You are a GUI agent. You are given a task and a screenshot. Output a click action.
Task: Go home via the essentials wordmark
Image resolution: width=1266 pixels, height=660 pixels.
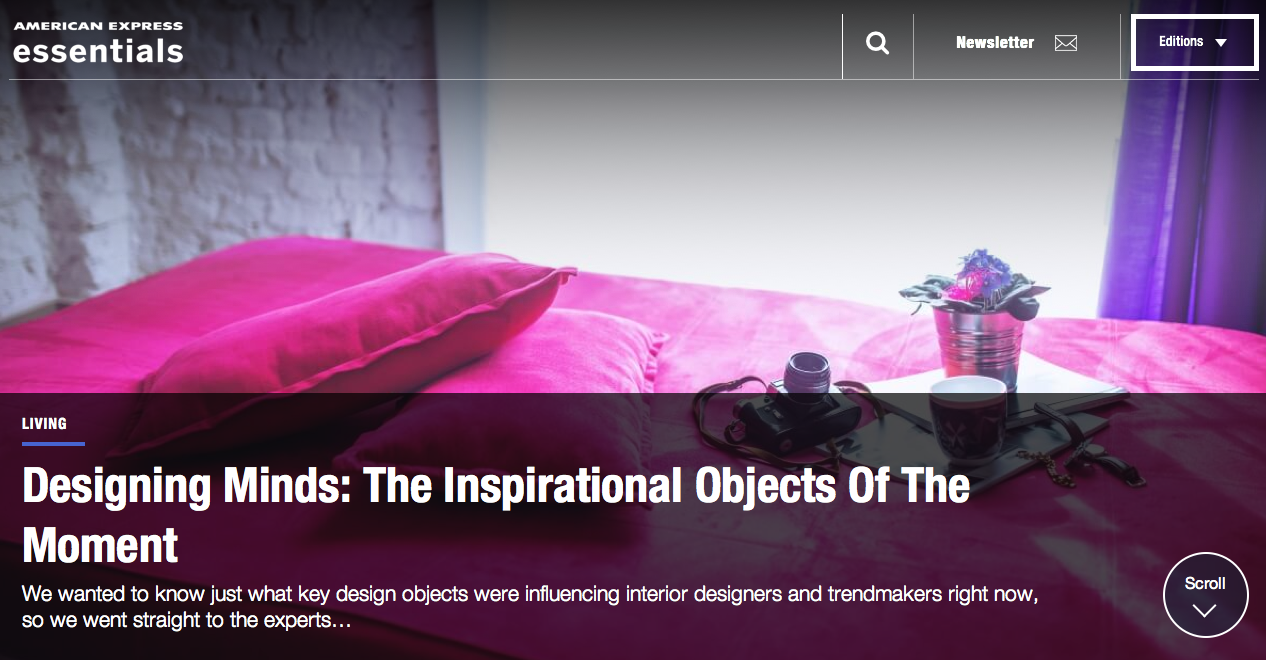98,50
